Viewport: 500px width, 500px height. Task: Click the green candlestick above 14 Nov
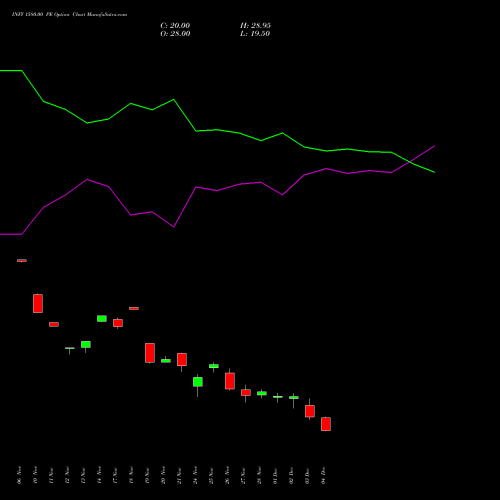102,318
